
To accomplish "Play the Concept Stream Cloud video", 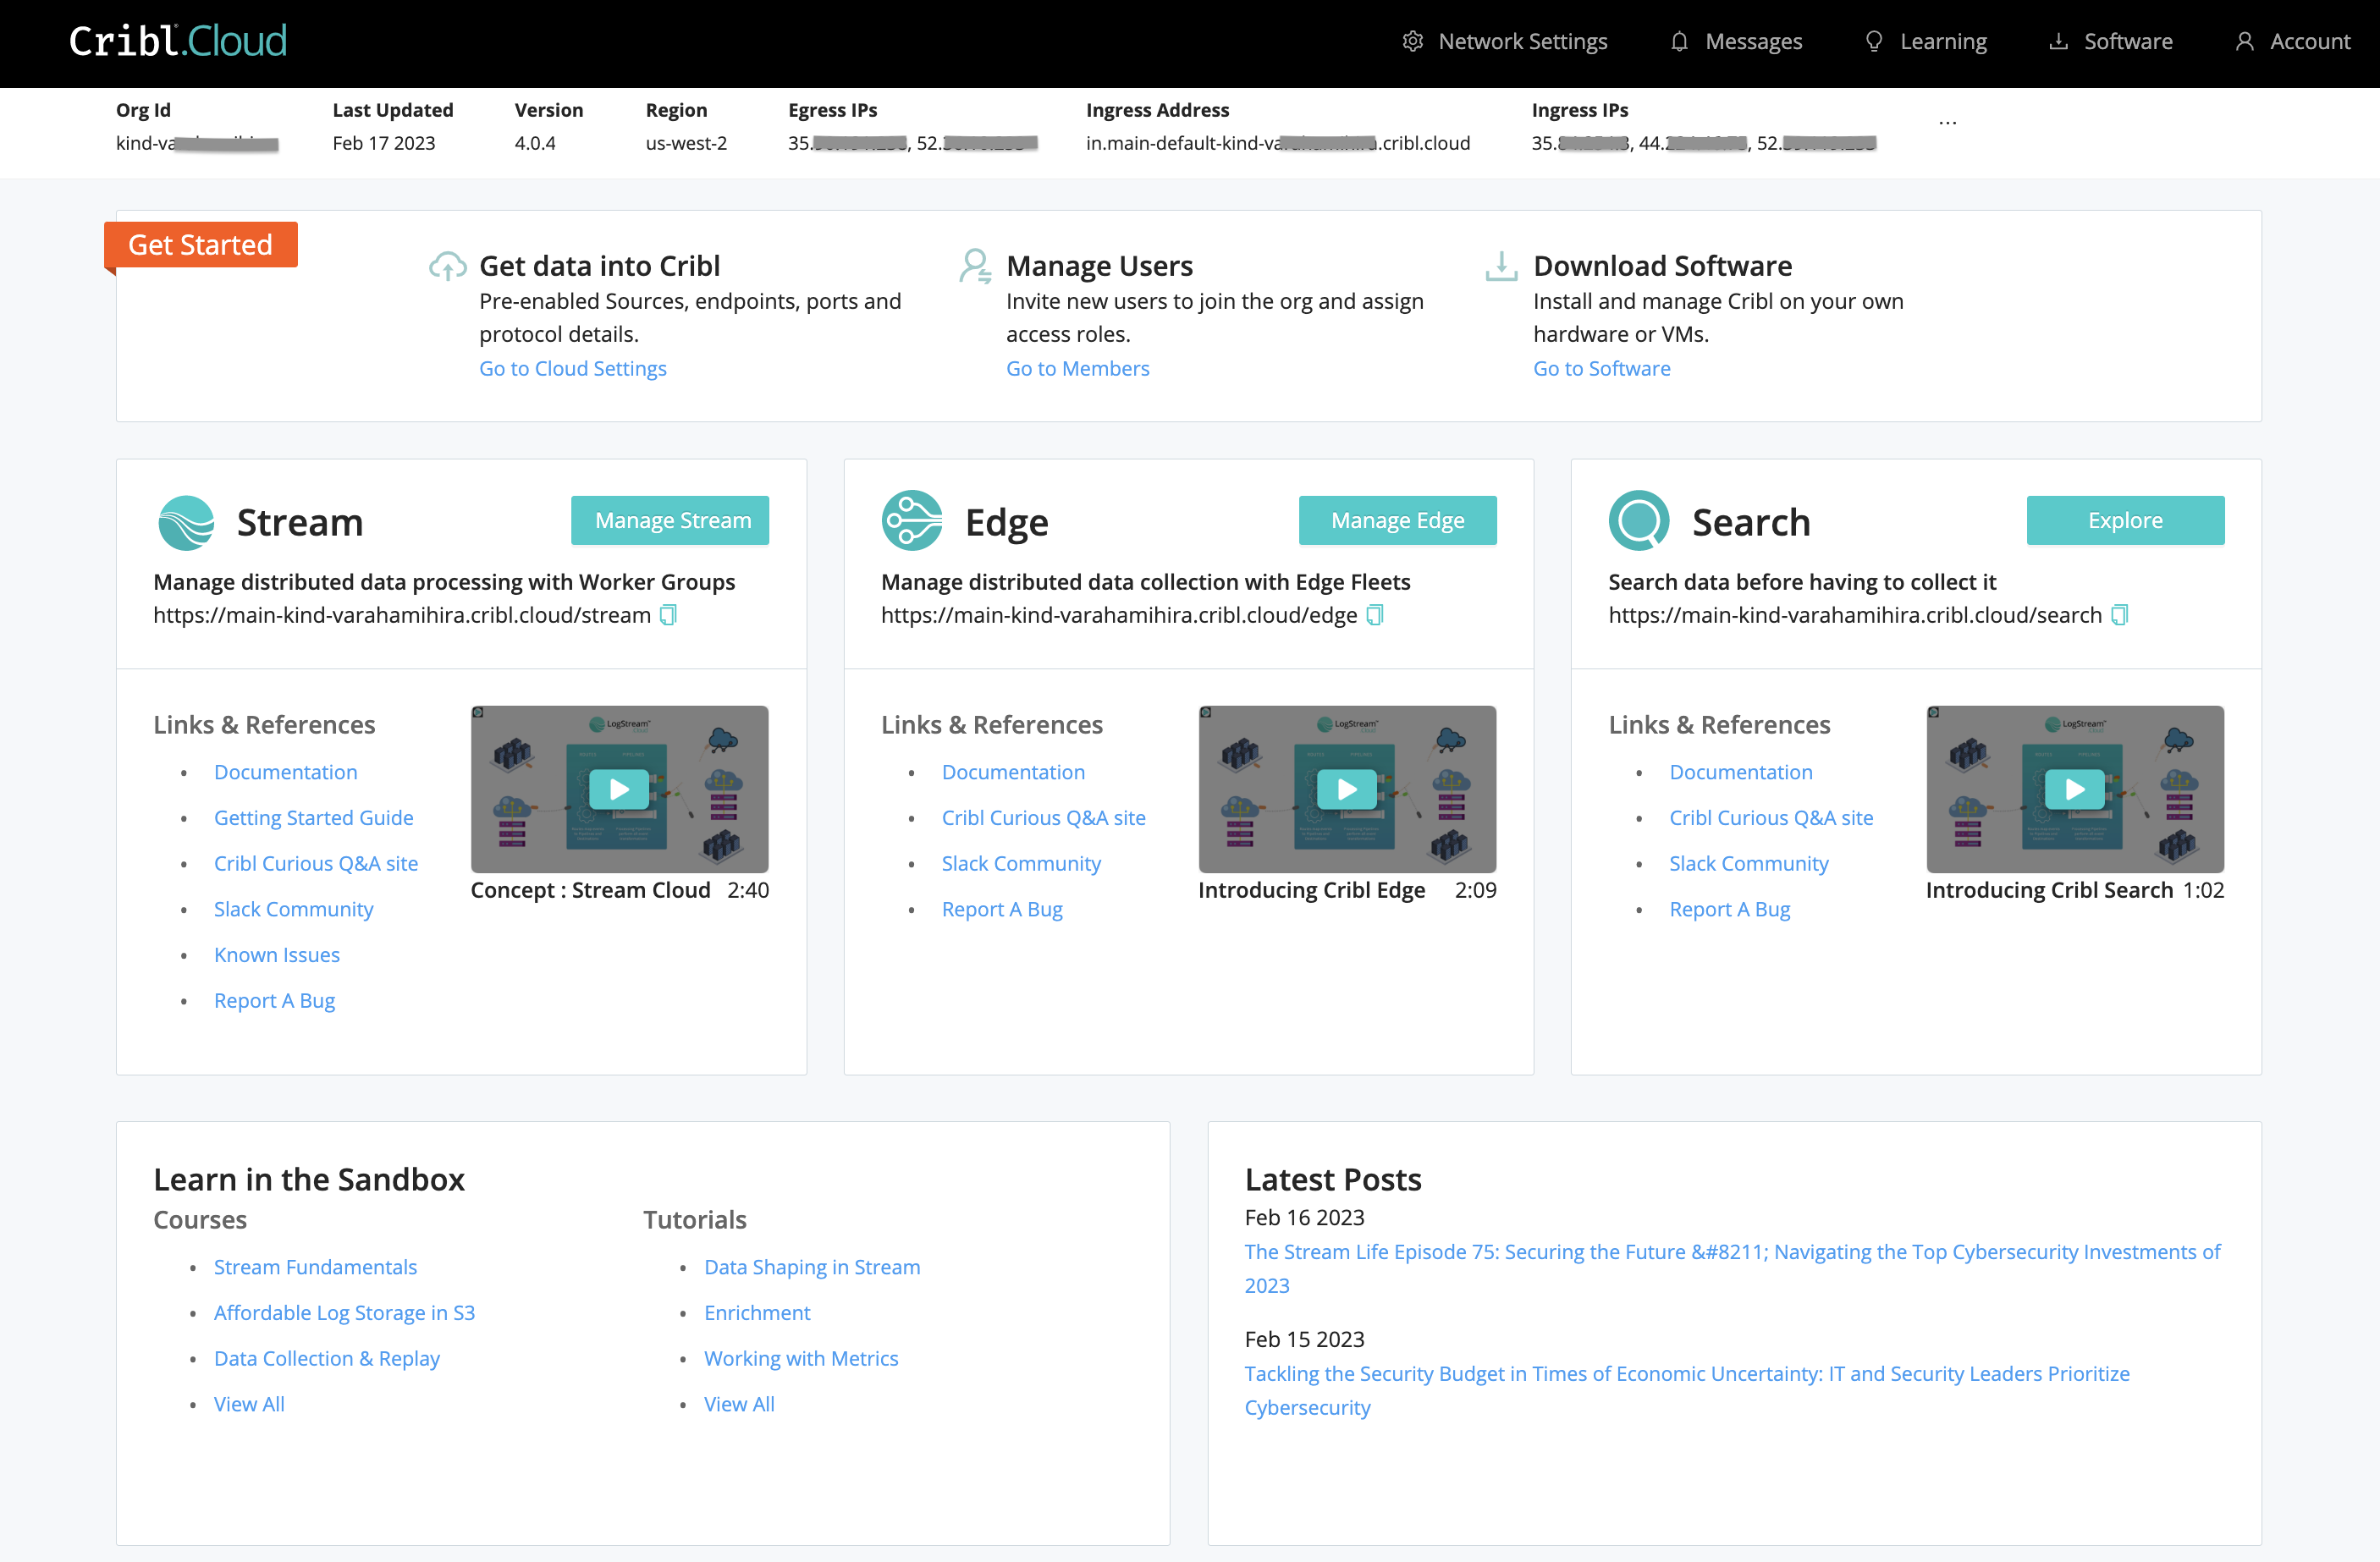I will click(x=619, y=789).
